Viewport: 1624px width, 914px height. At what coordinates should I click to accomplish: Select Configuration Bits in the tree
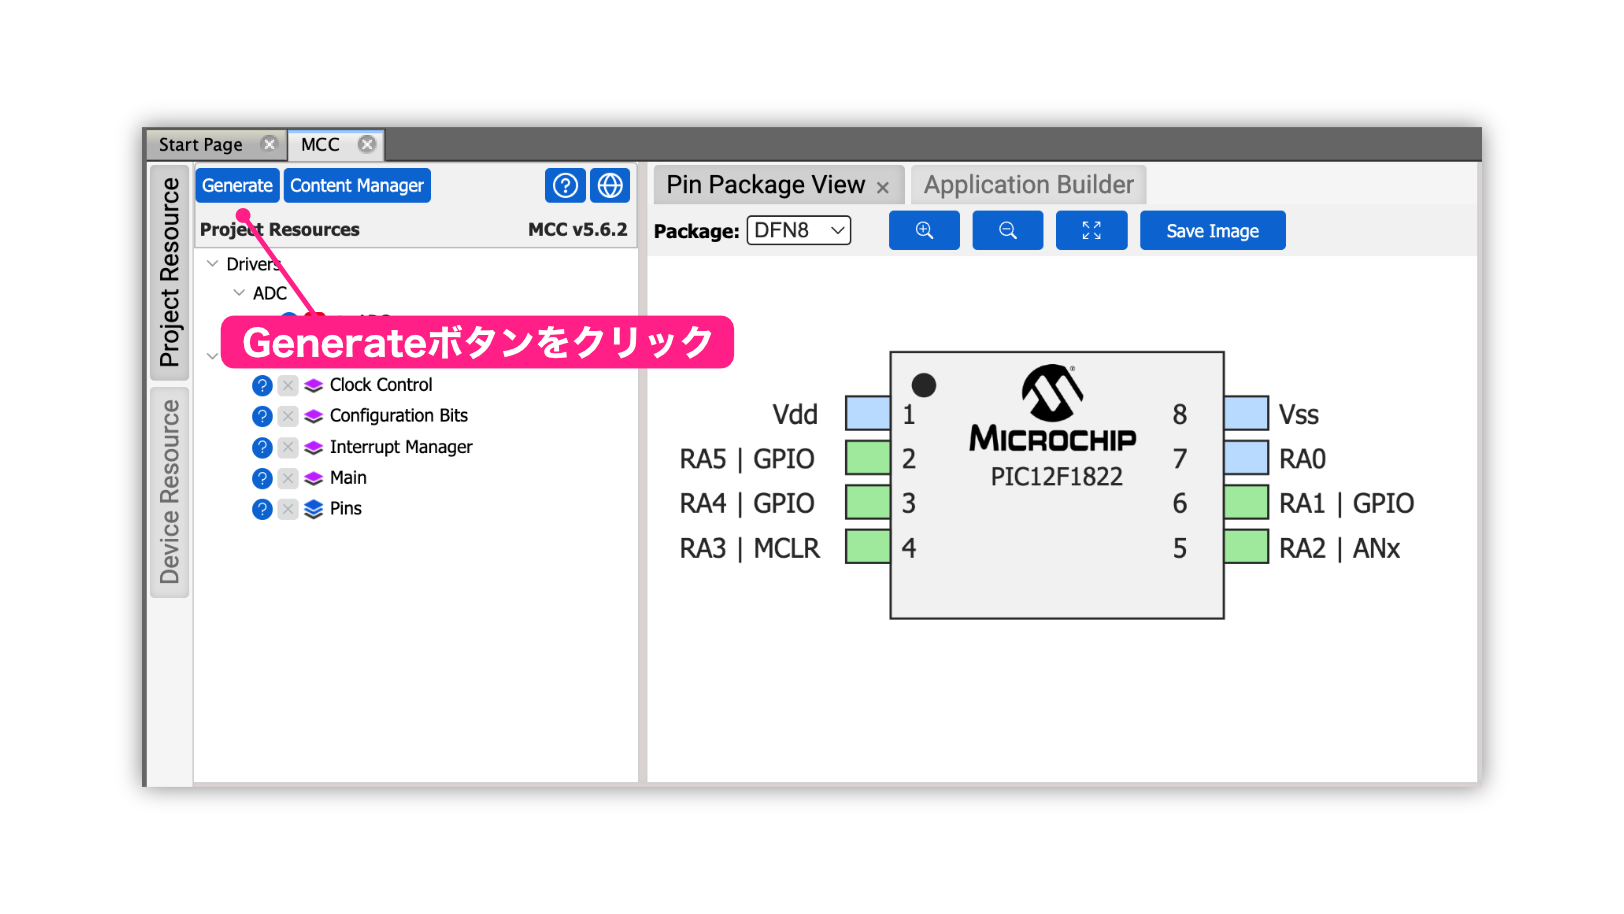399,416
